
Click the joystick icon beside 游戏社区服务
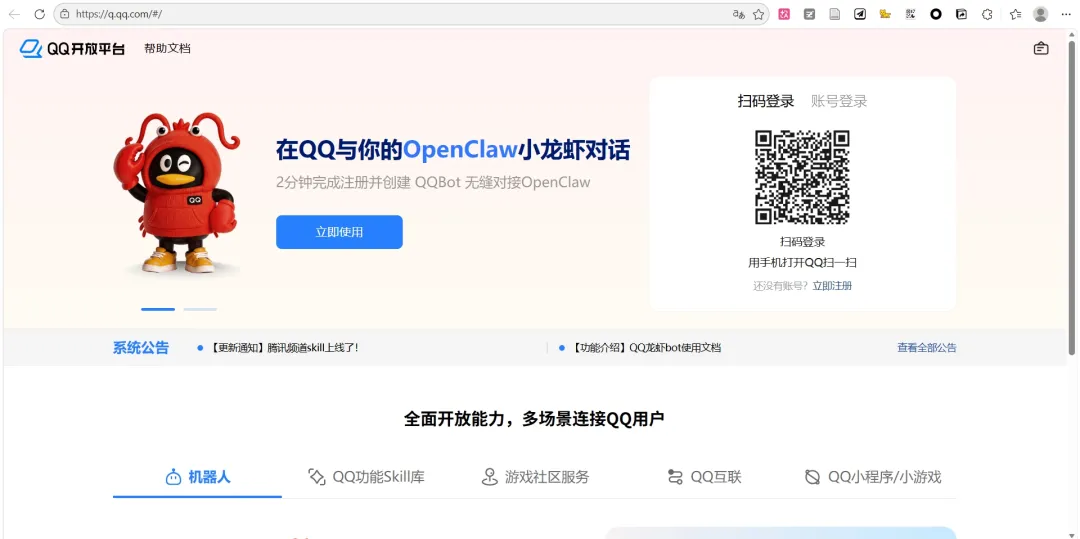(x=489, y=476)
